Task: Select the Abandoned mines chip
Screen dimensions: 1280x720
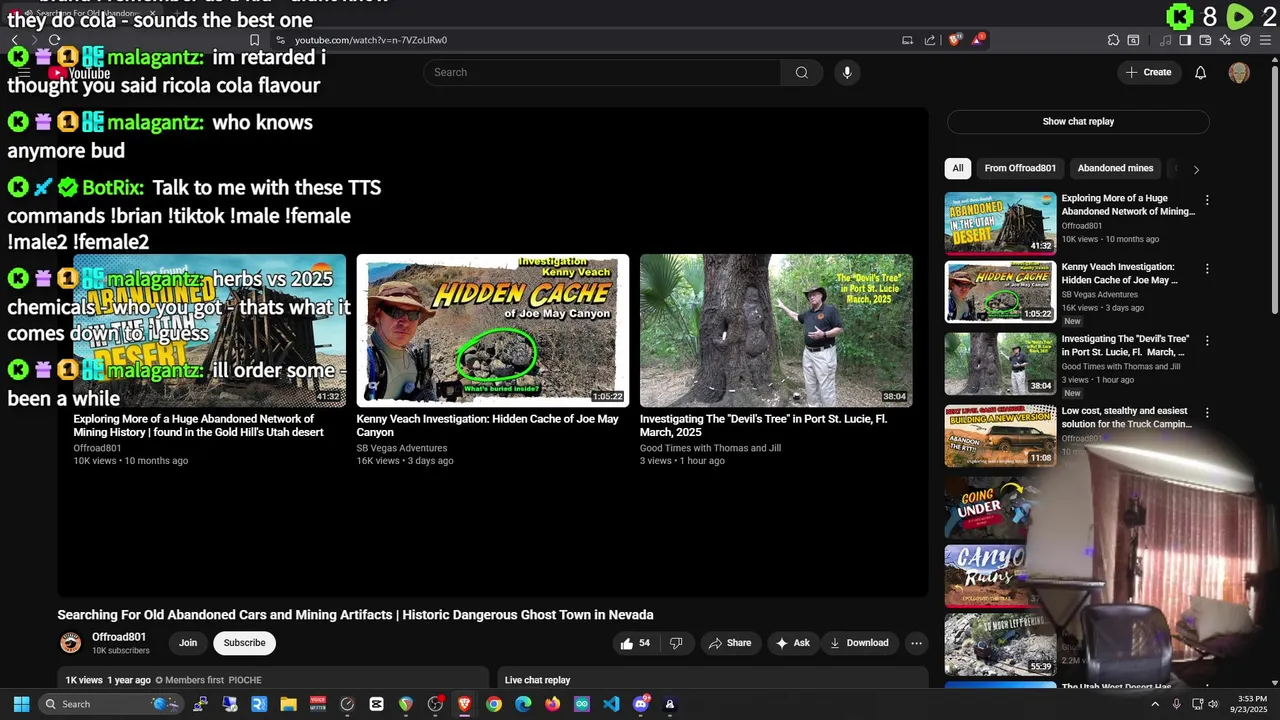Action: pyautogui.click(x=1115, y=168)
